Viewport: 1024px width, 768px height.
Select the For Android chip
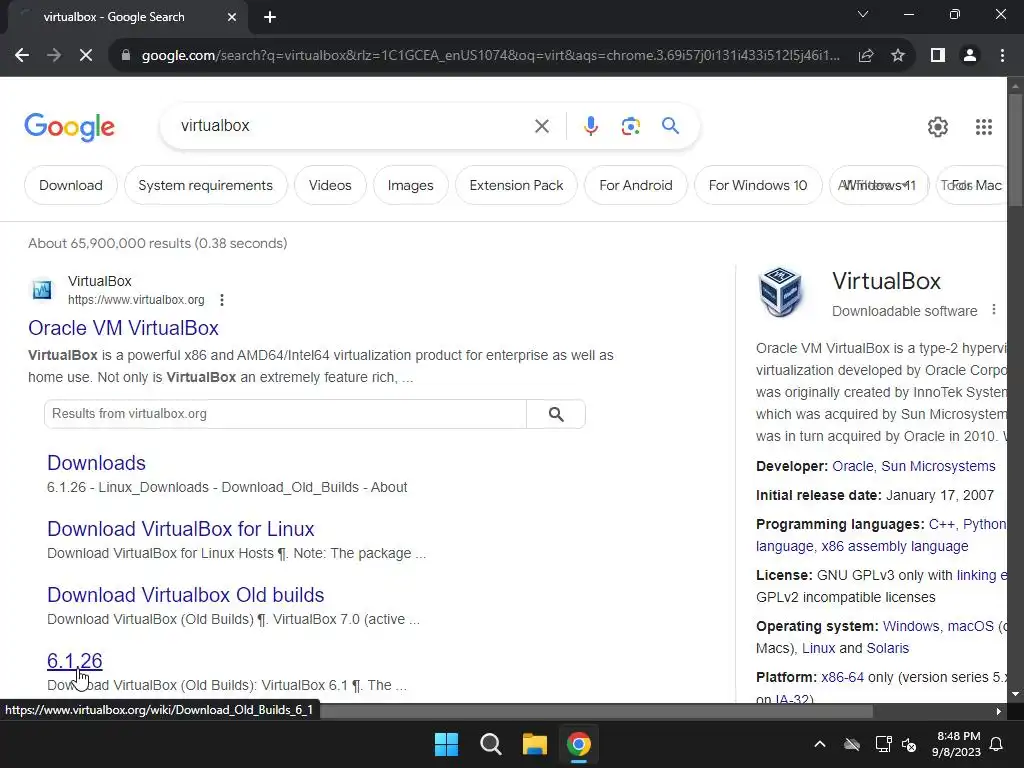point(635,185)
